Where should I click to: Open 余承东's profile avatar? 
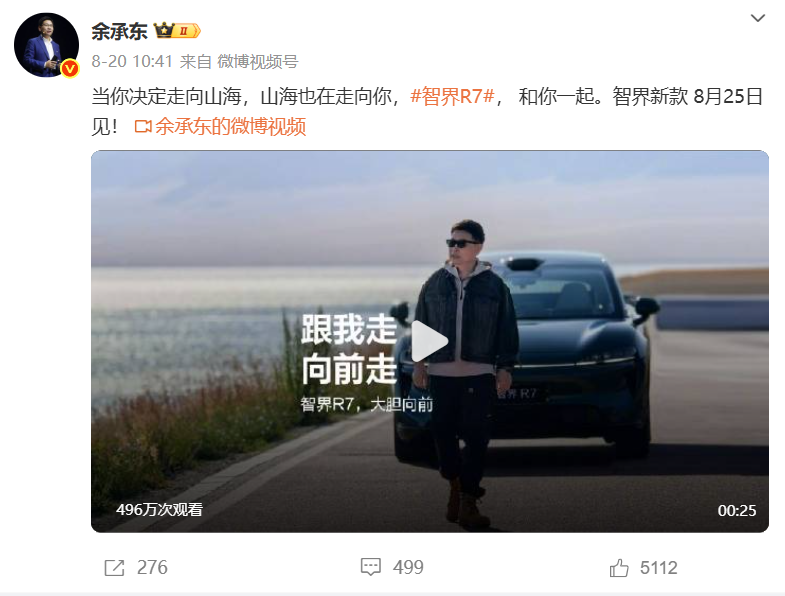[x=46, y=45]
